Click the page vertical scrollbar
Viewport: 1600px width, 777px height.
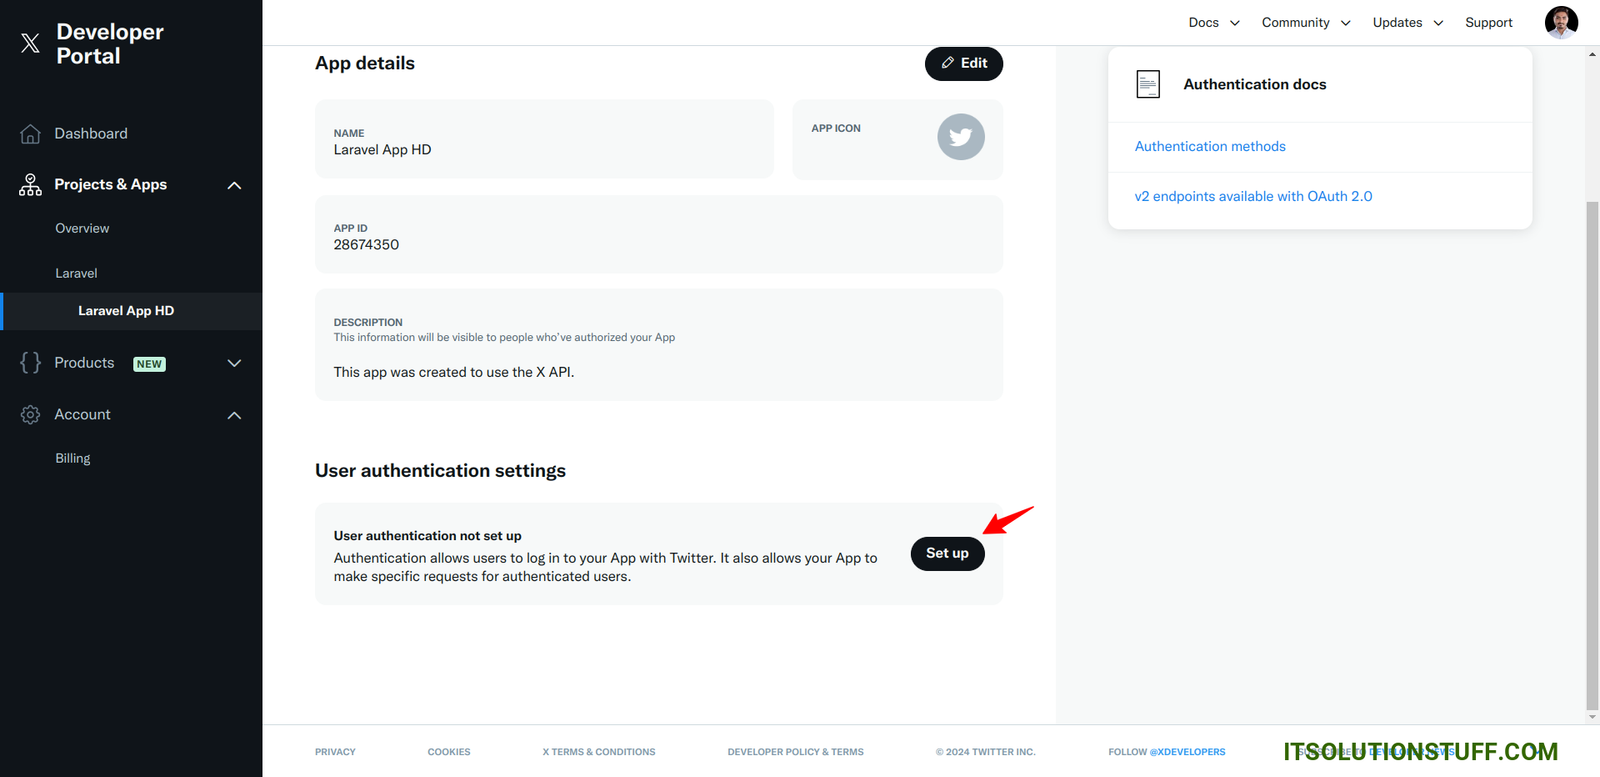[1592, 450]
